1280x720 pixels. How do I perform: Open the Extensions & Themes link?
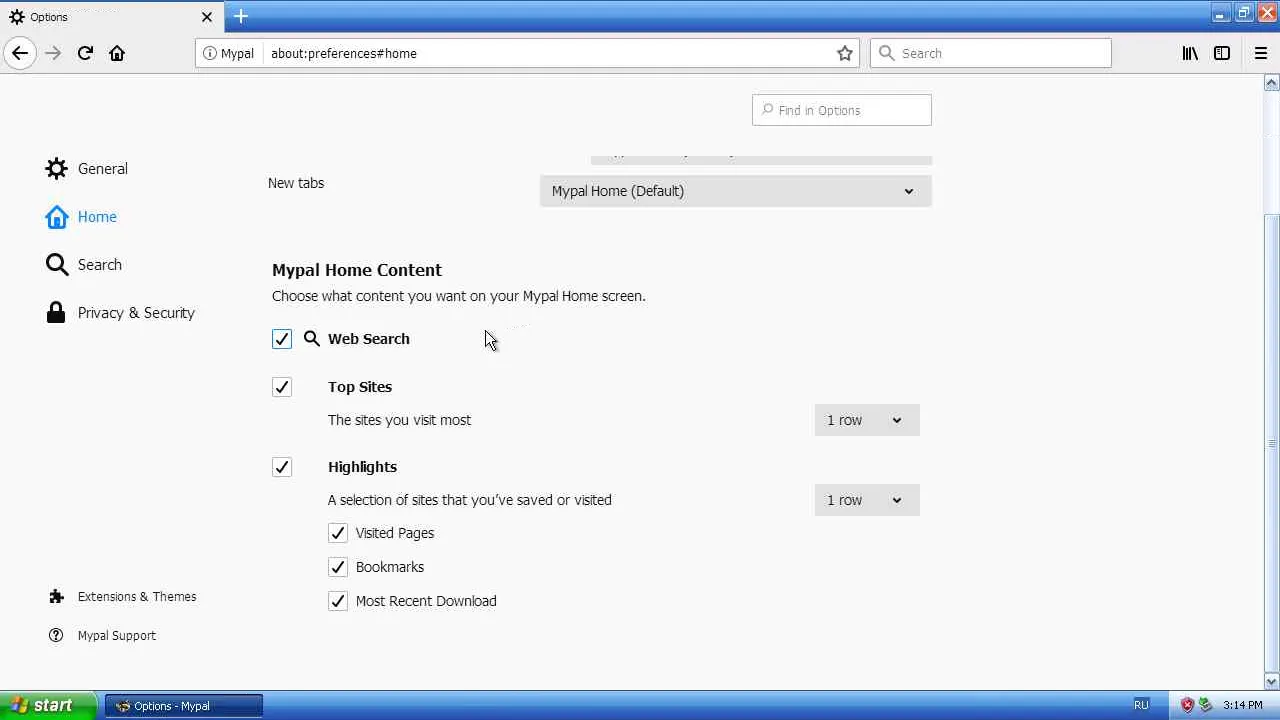tap(137, 596)
